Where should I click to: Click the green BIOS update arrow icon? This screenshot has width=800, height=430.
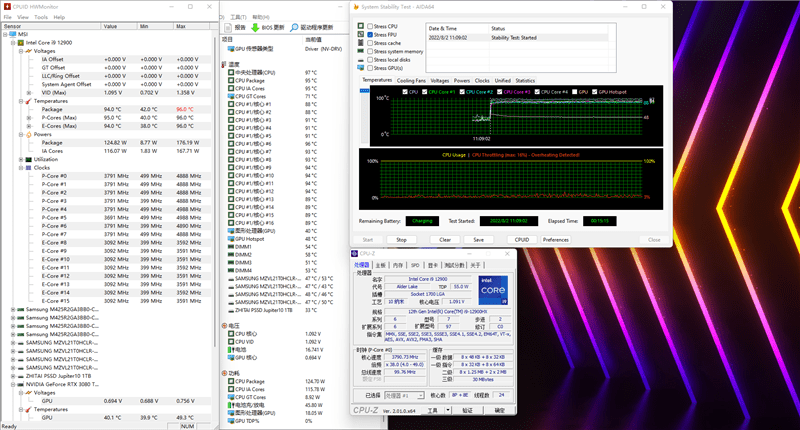pos(255,28)
